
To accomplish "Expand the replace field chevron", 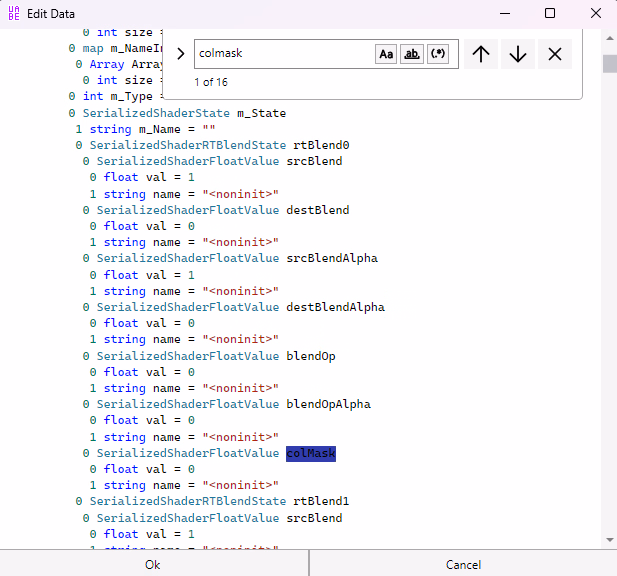I will click(180, 54).
